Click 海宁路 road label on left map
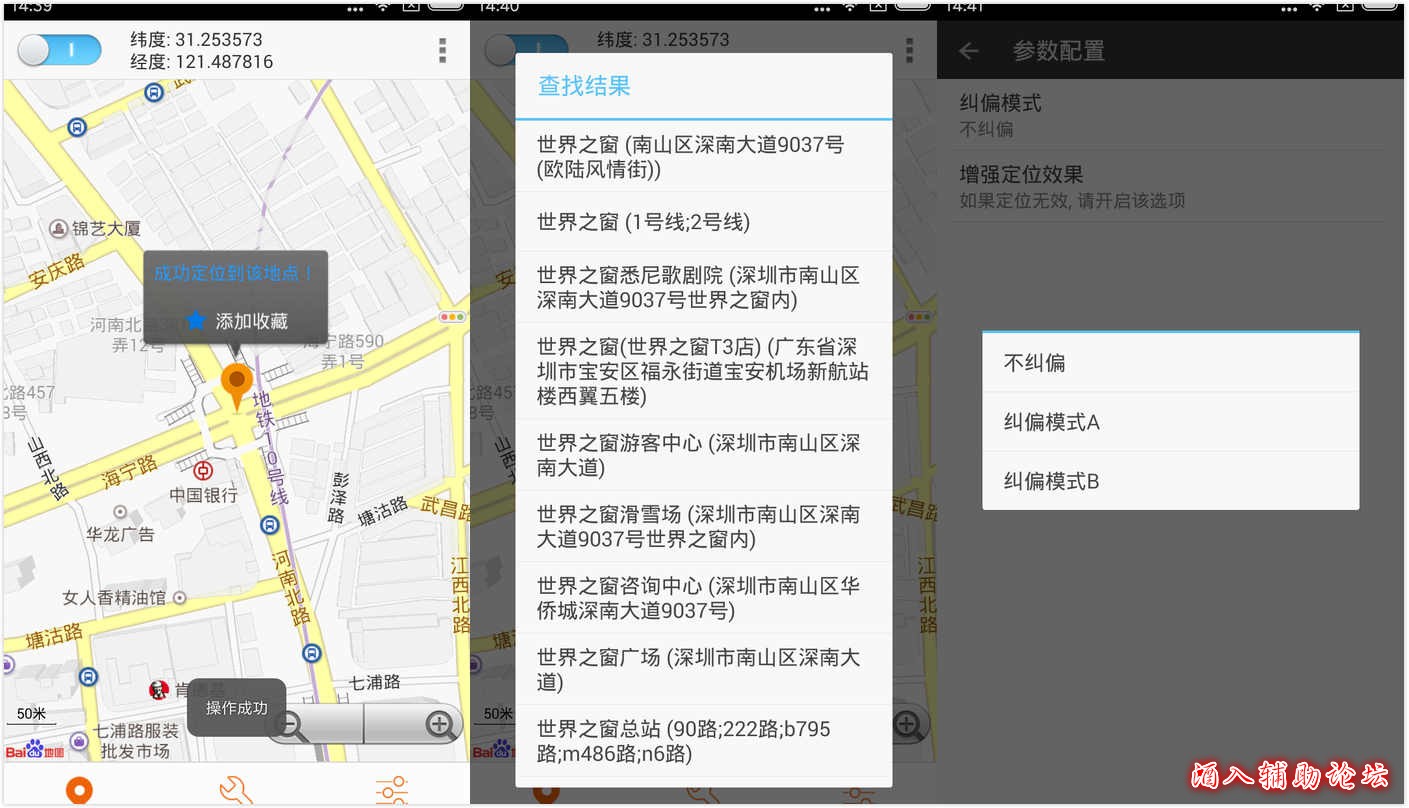1409x808 pixels. tap(128, 472)
